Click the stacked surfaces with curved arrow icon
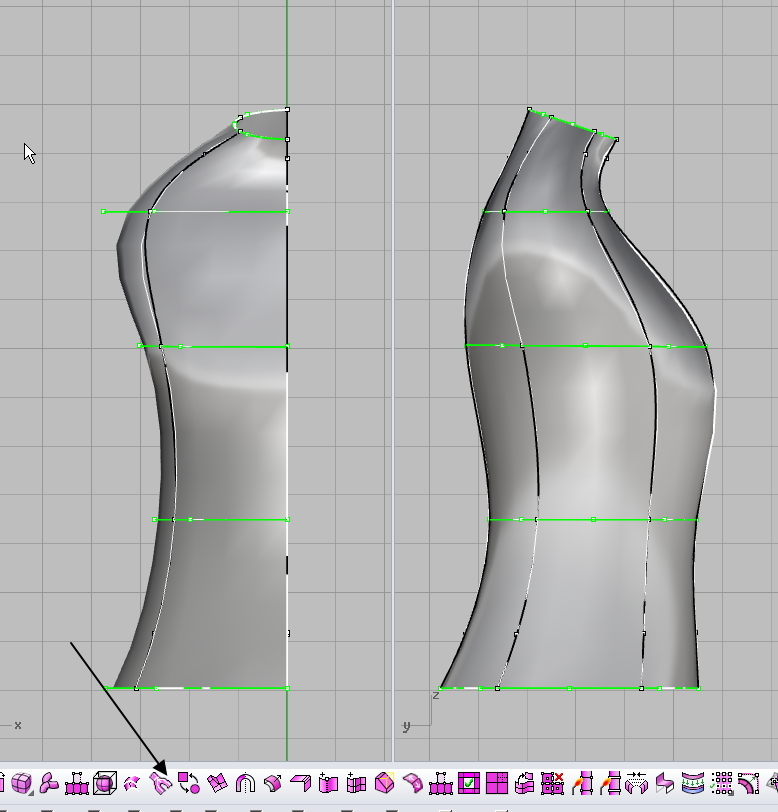This screenshot has height=812, width=778. (x=525, y=783)
